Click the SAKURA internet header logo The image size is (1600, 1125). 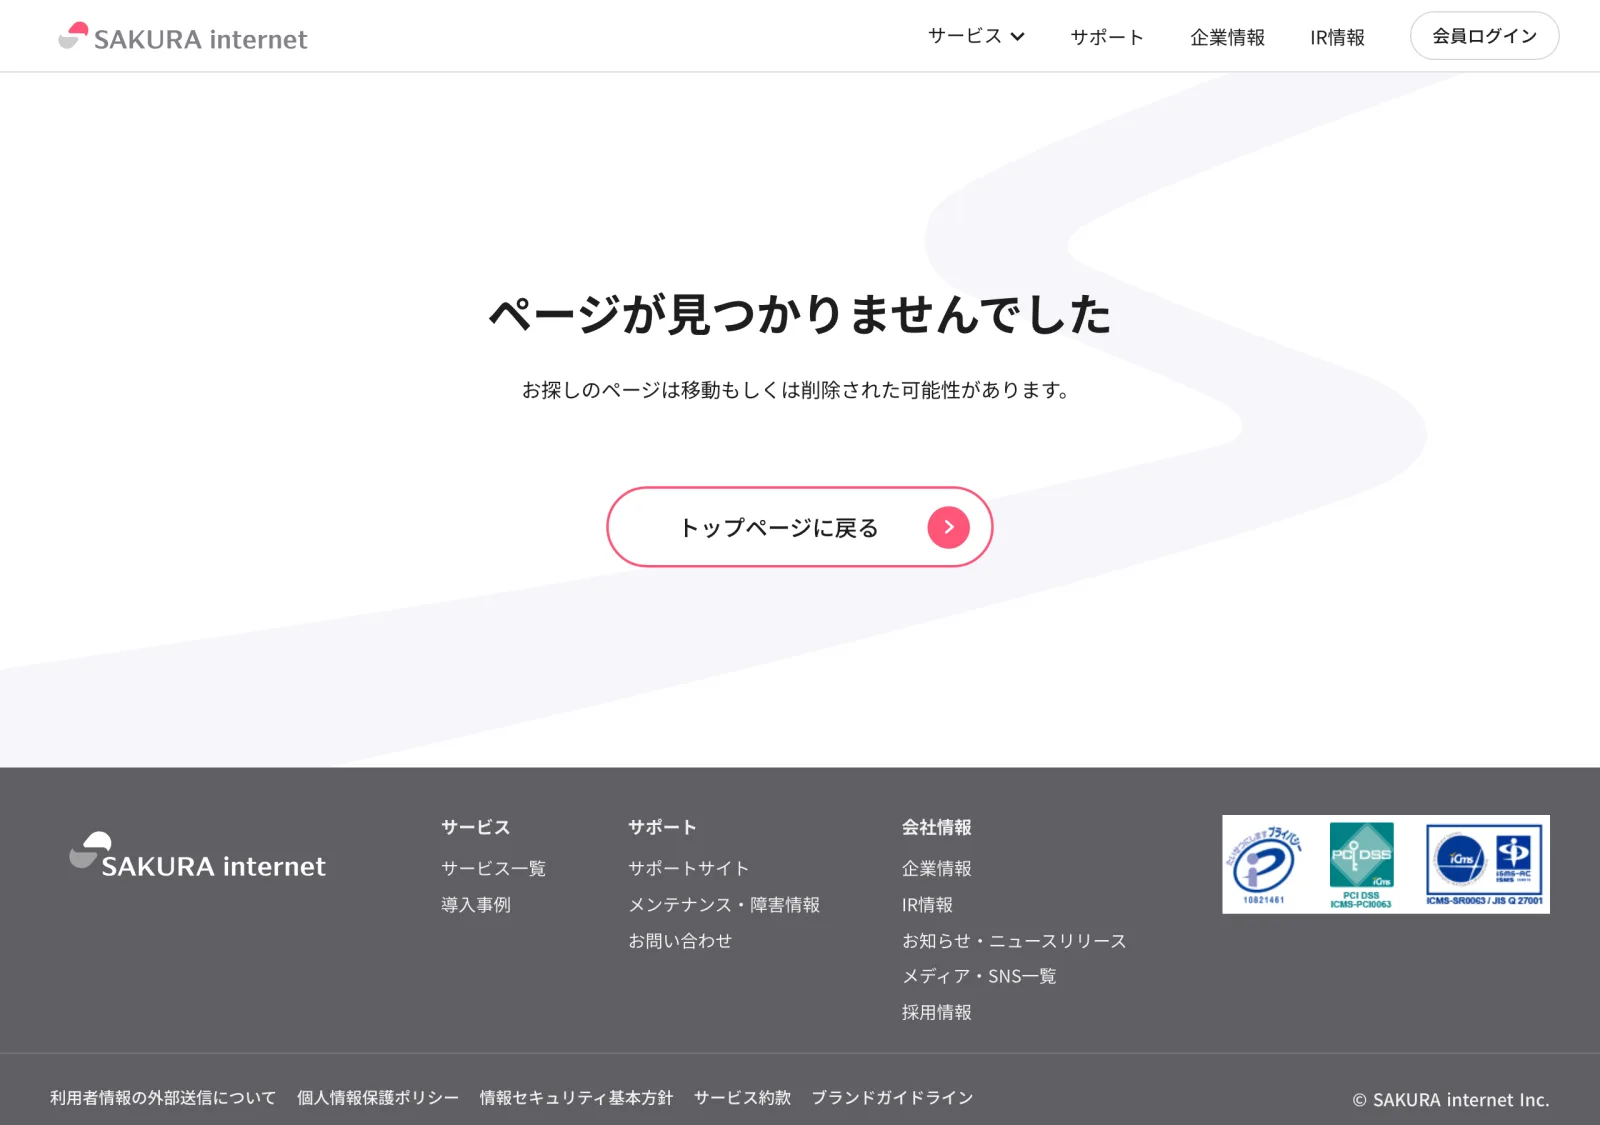coord(183,37)
